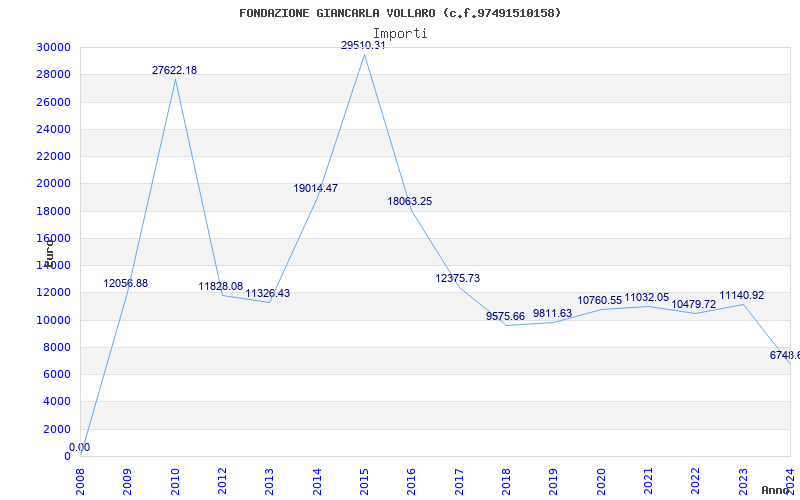This screenshot has width=800, height=500.
Task: Click the 9575.66 value label
Action: (505, 316)
